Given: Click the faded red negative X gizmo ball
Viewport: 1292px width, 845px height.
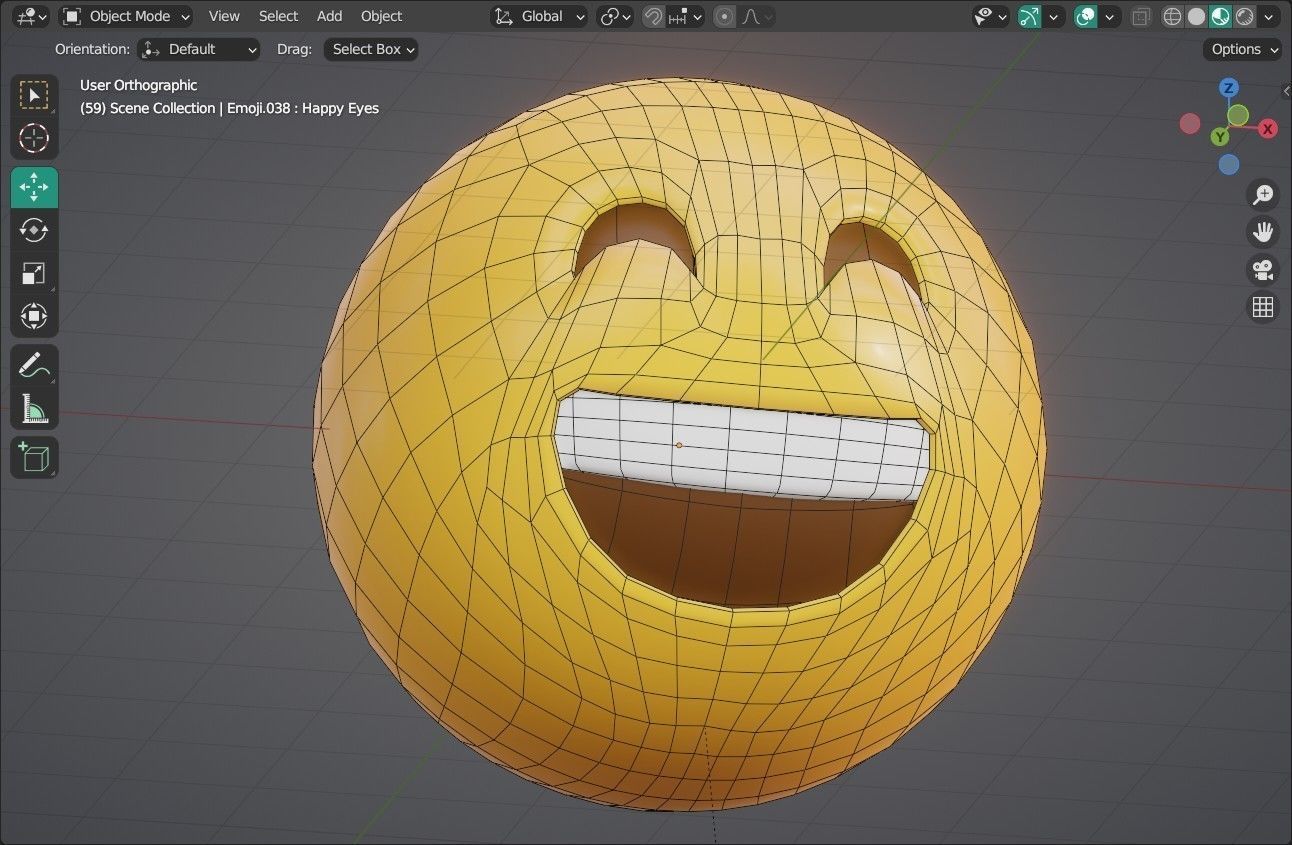Looking at the screenshot, I should [x=1190, y=123].
